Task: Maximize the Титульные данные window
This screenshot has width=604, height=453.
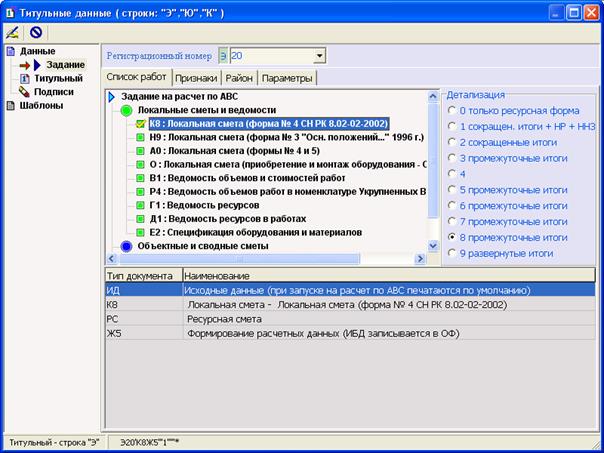Action: click(574, 13)
